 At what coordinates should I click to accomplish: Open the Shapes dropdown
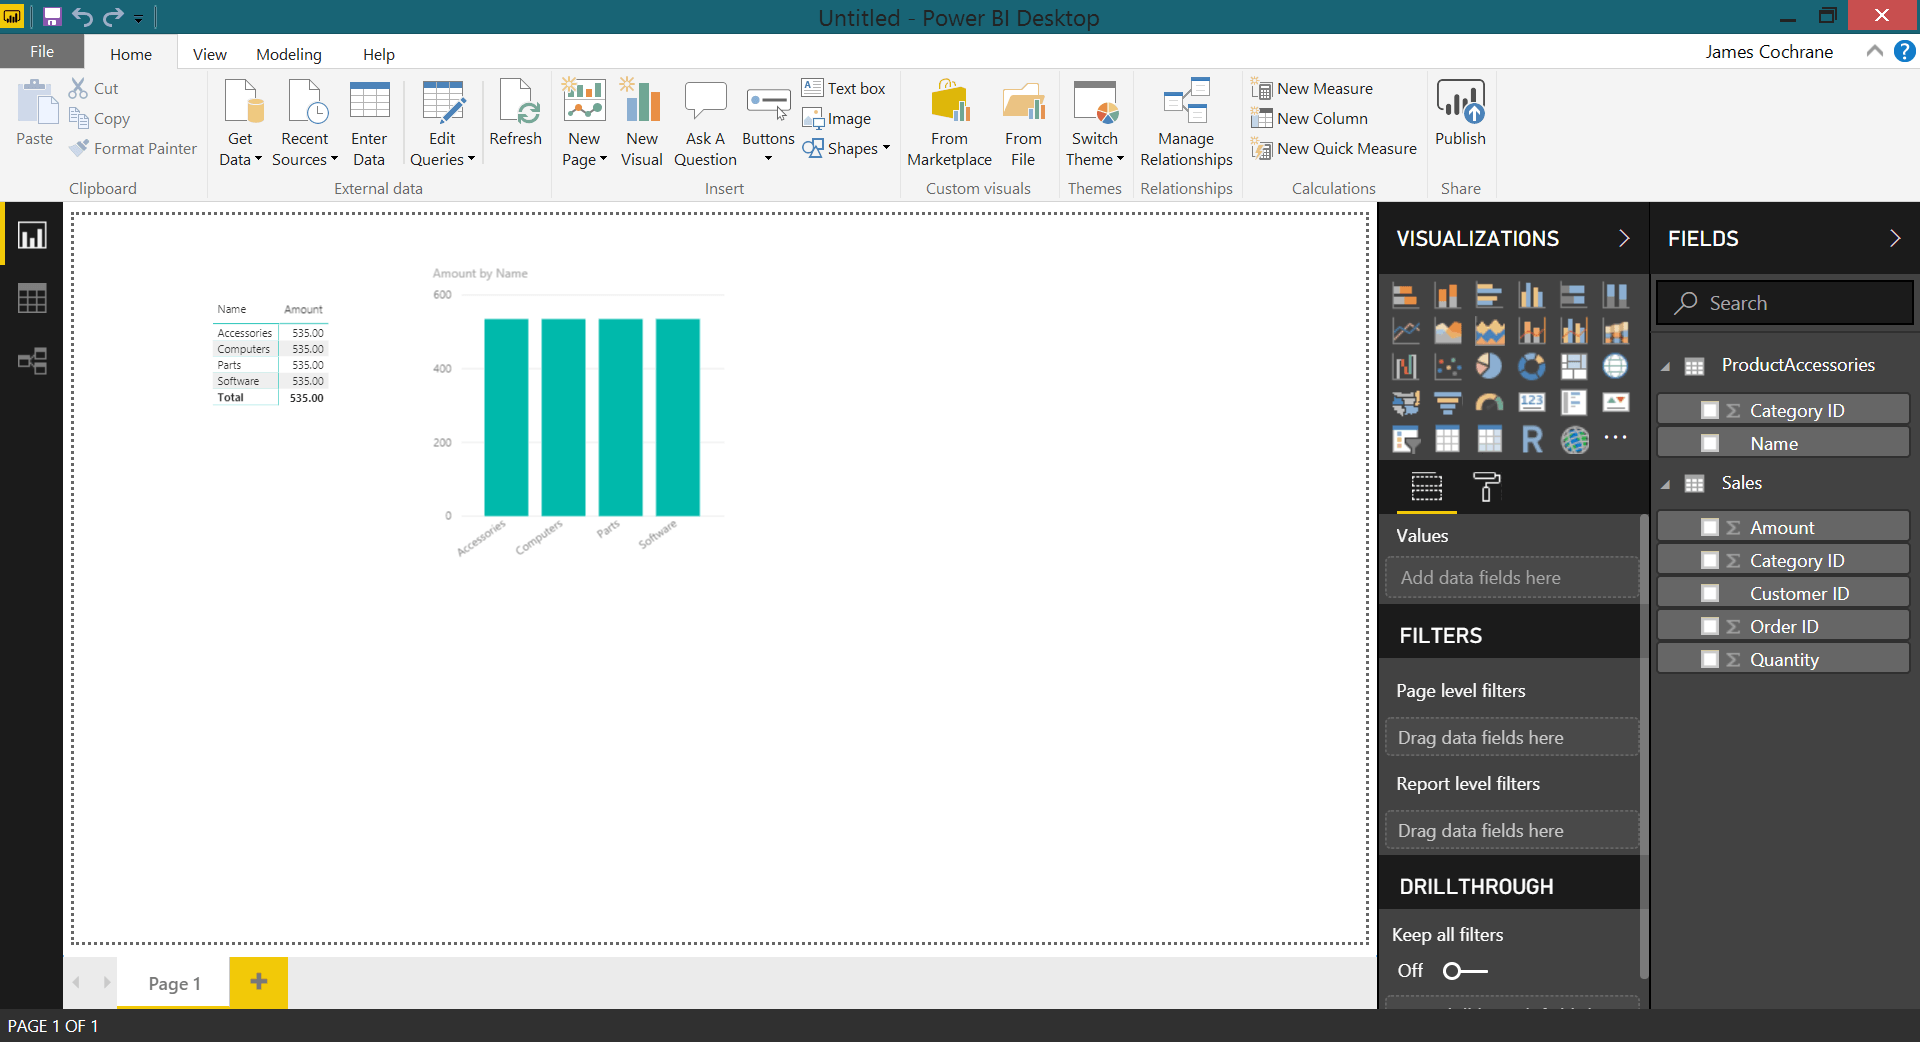846,148
